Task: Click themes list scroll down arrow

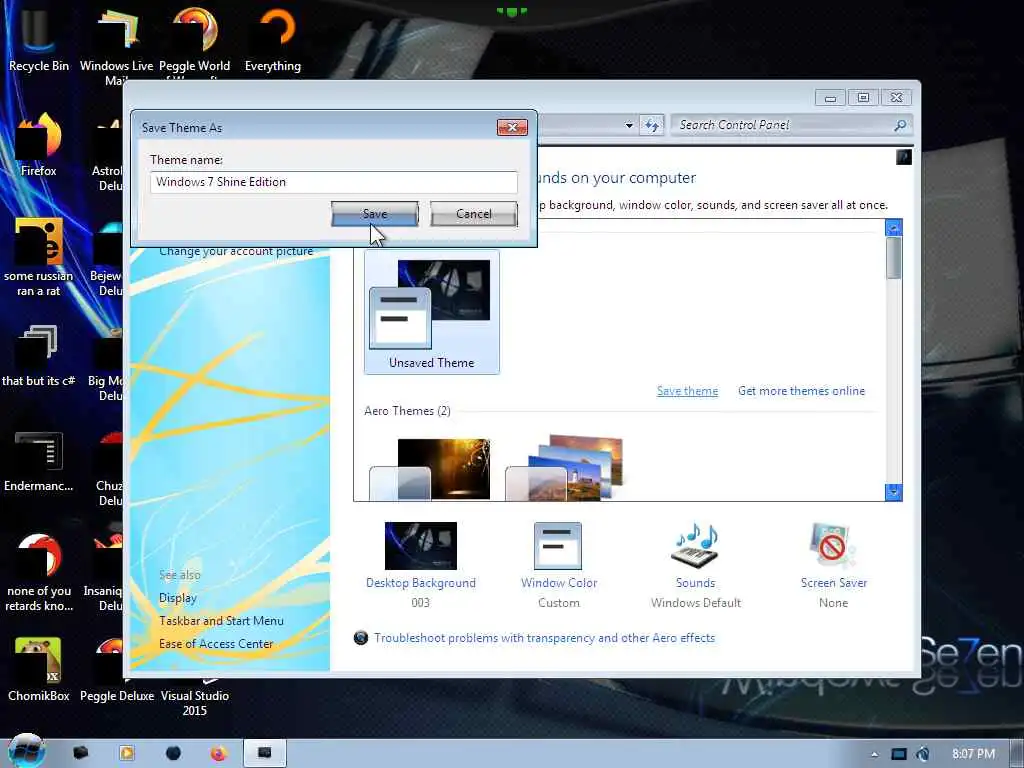Action: pos(893,492)
